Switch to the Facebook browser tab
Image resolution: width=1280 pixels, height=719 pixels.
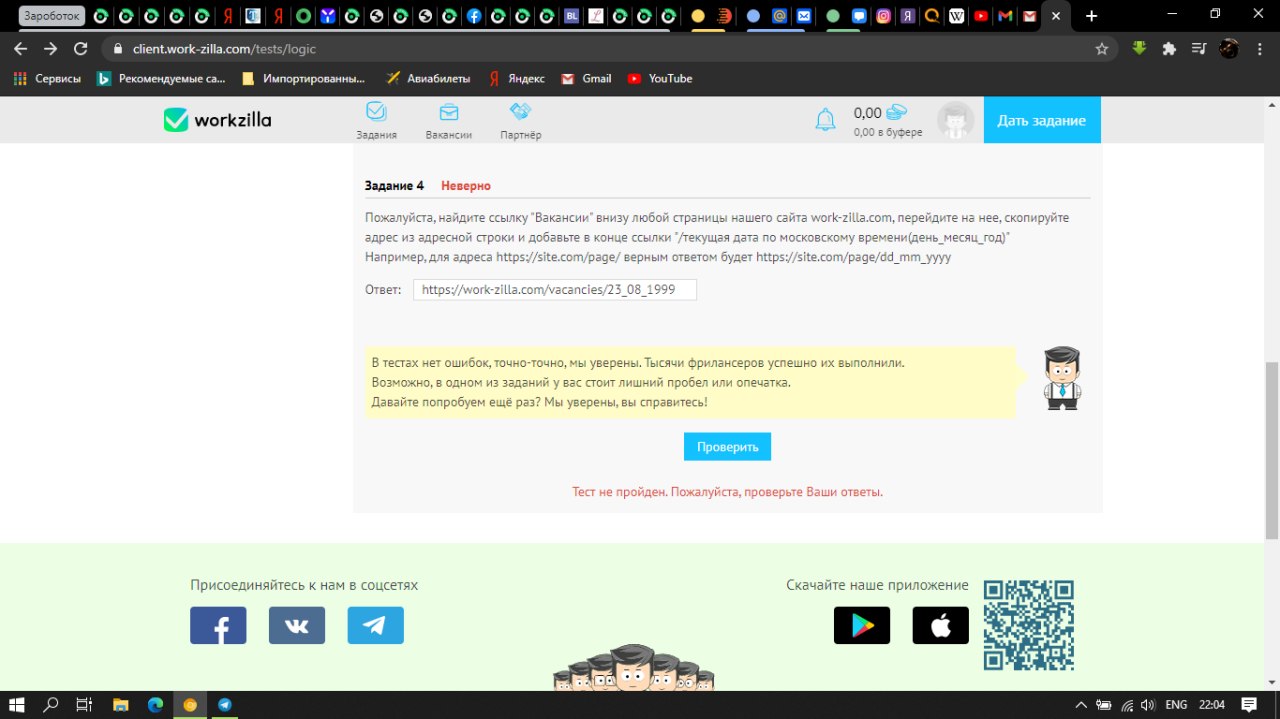point(472,16)
